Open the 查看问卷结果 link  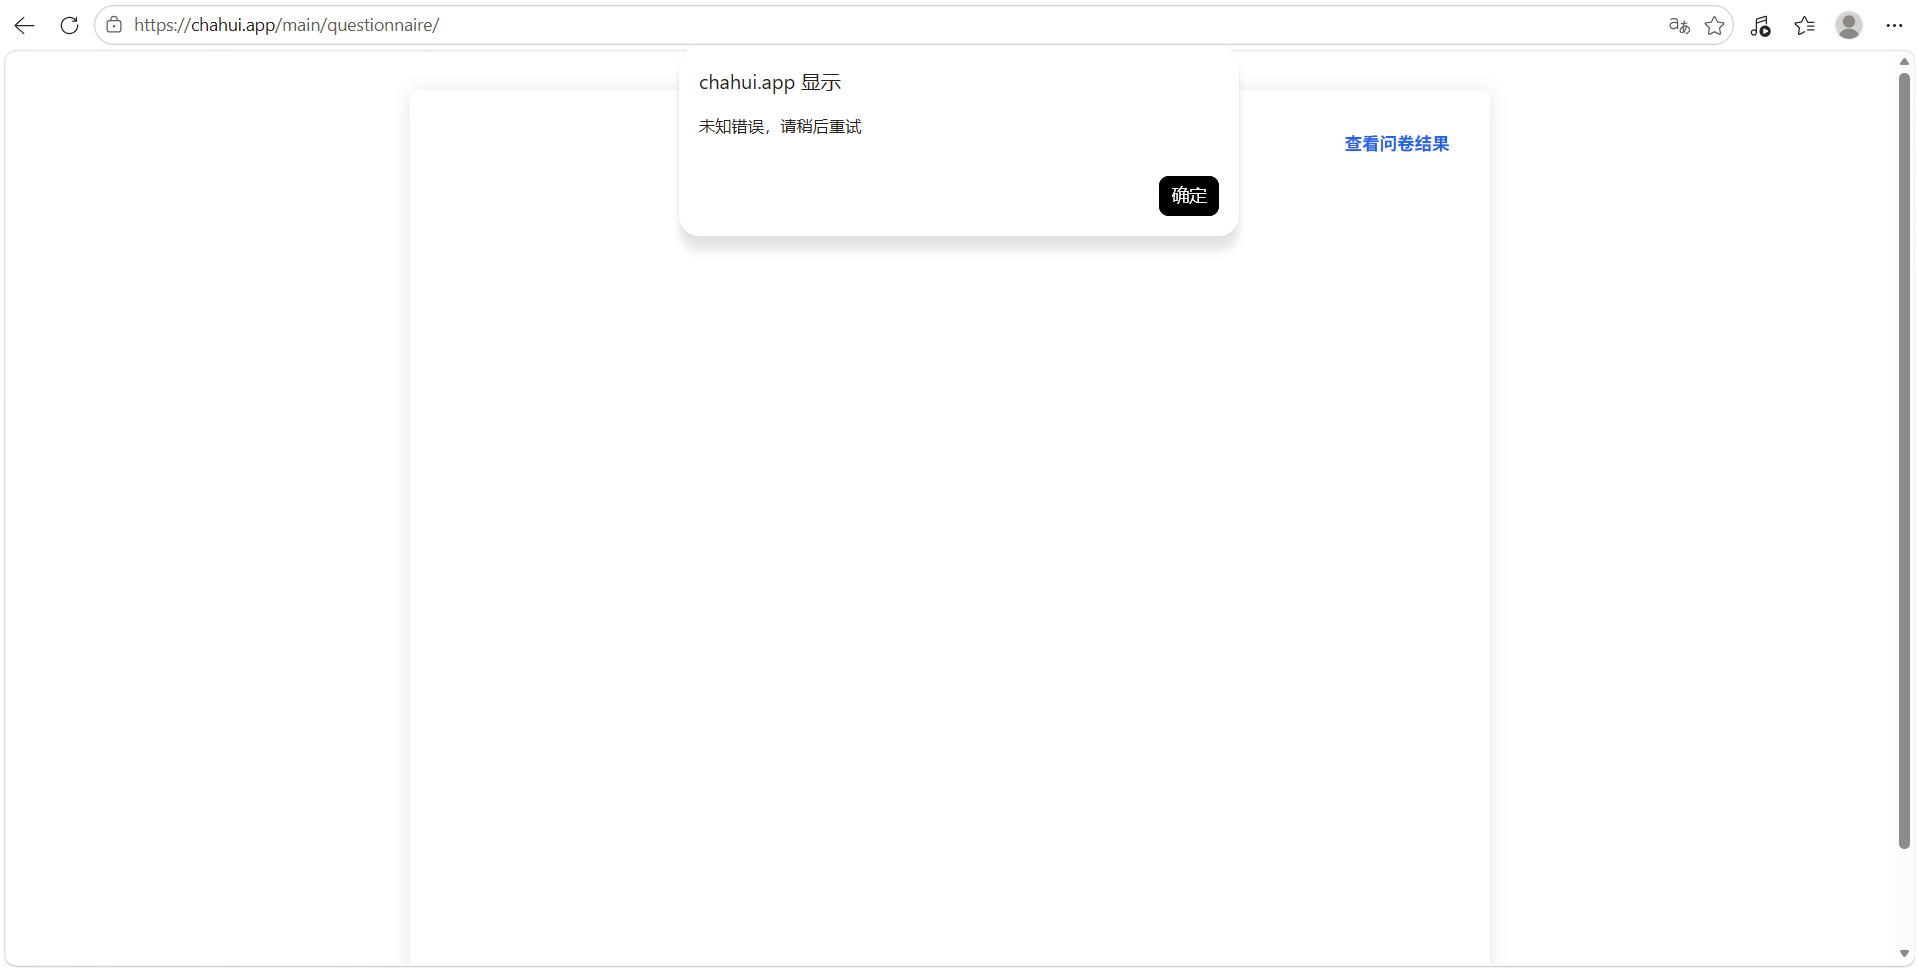(x=1396, y=143)
